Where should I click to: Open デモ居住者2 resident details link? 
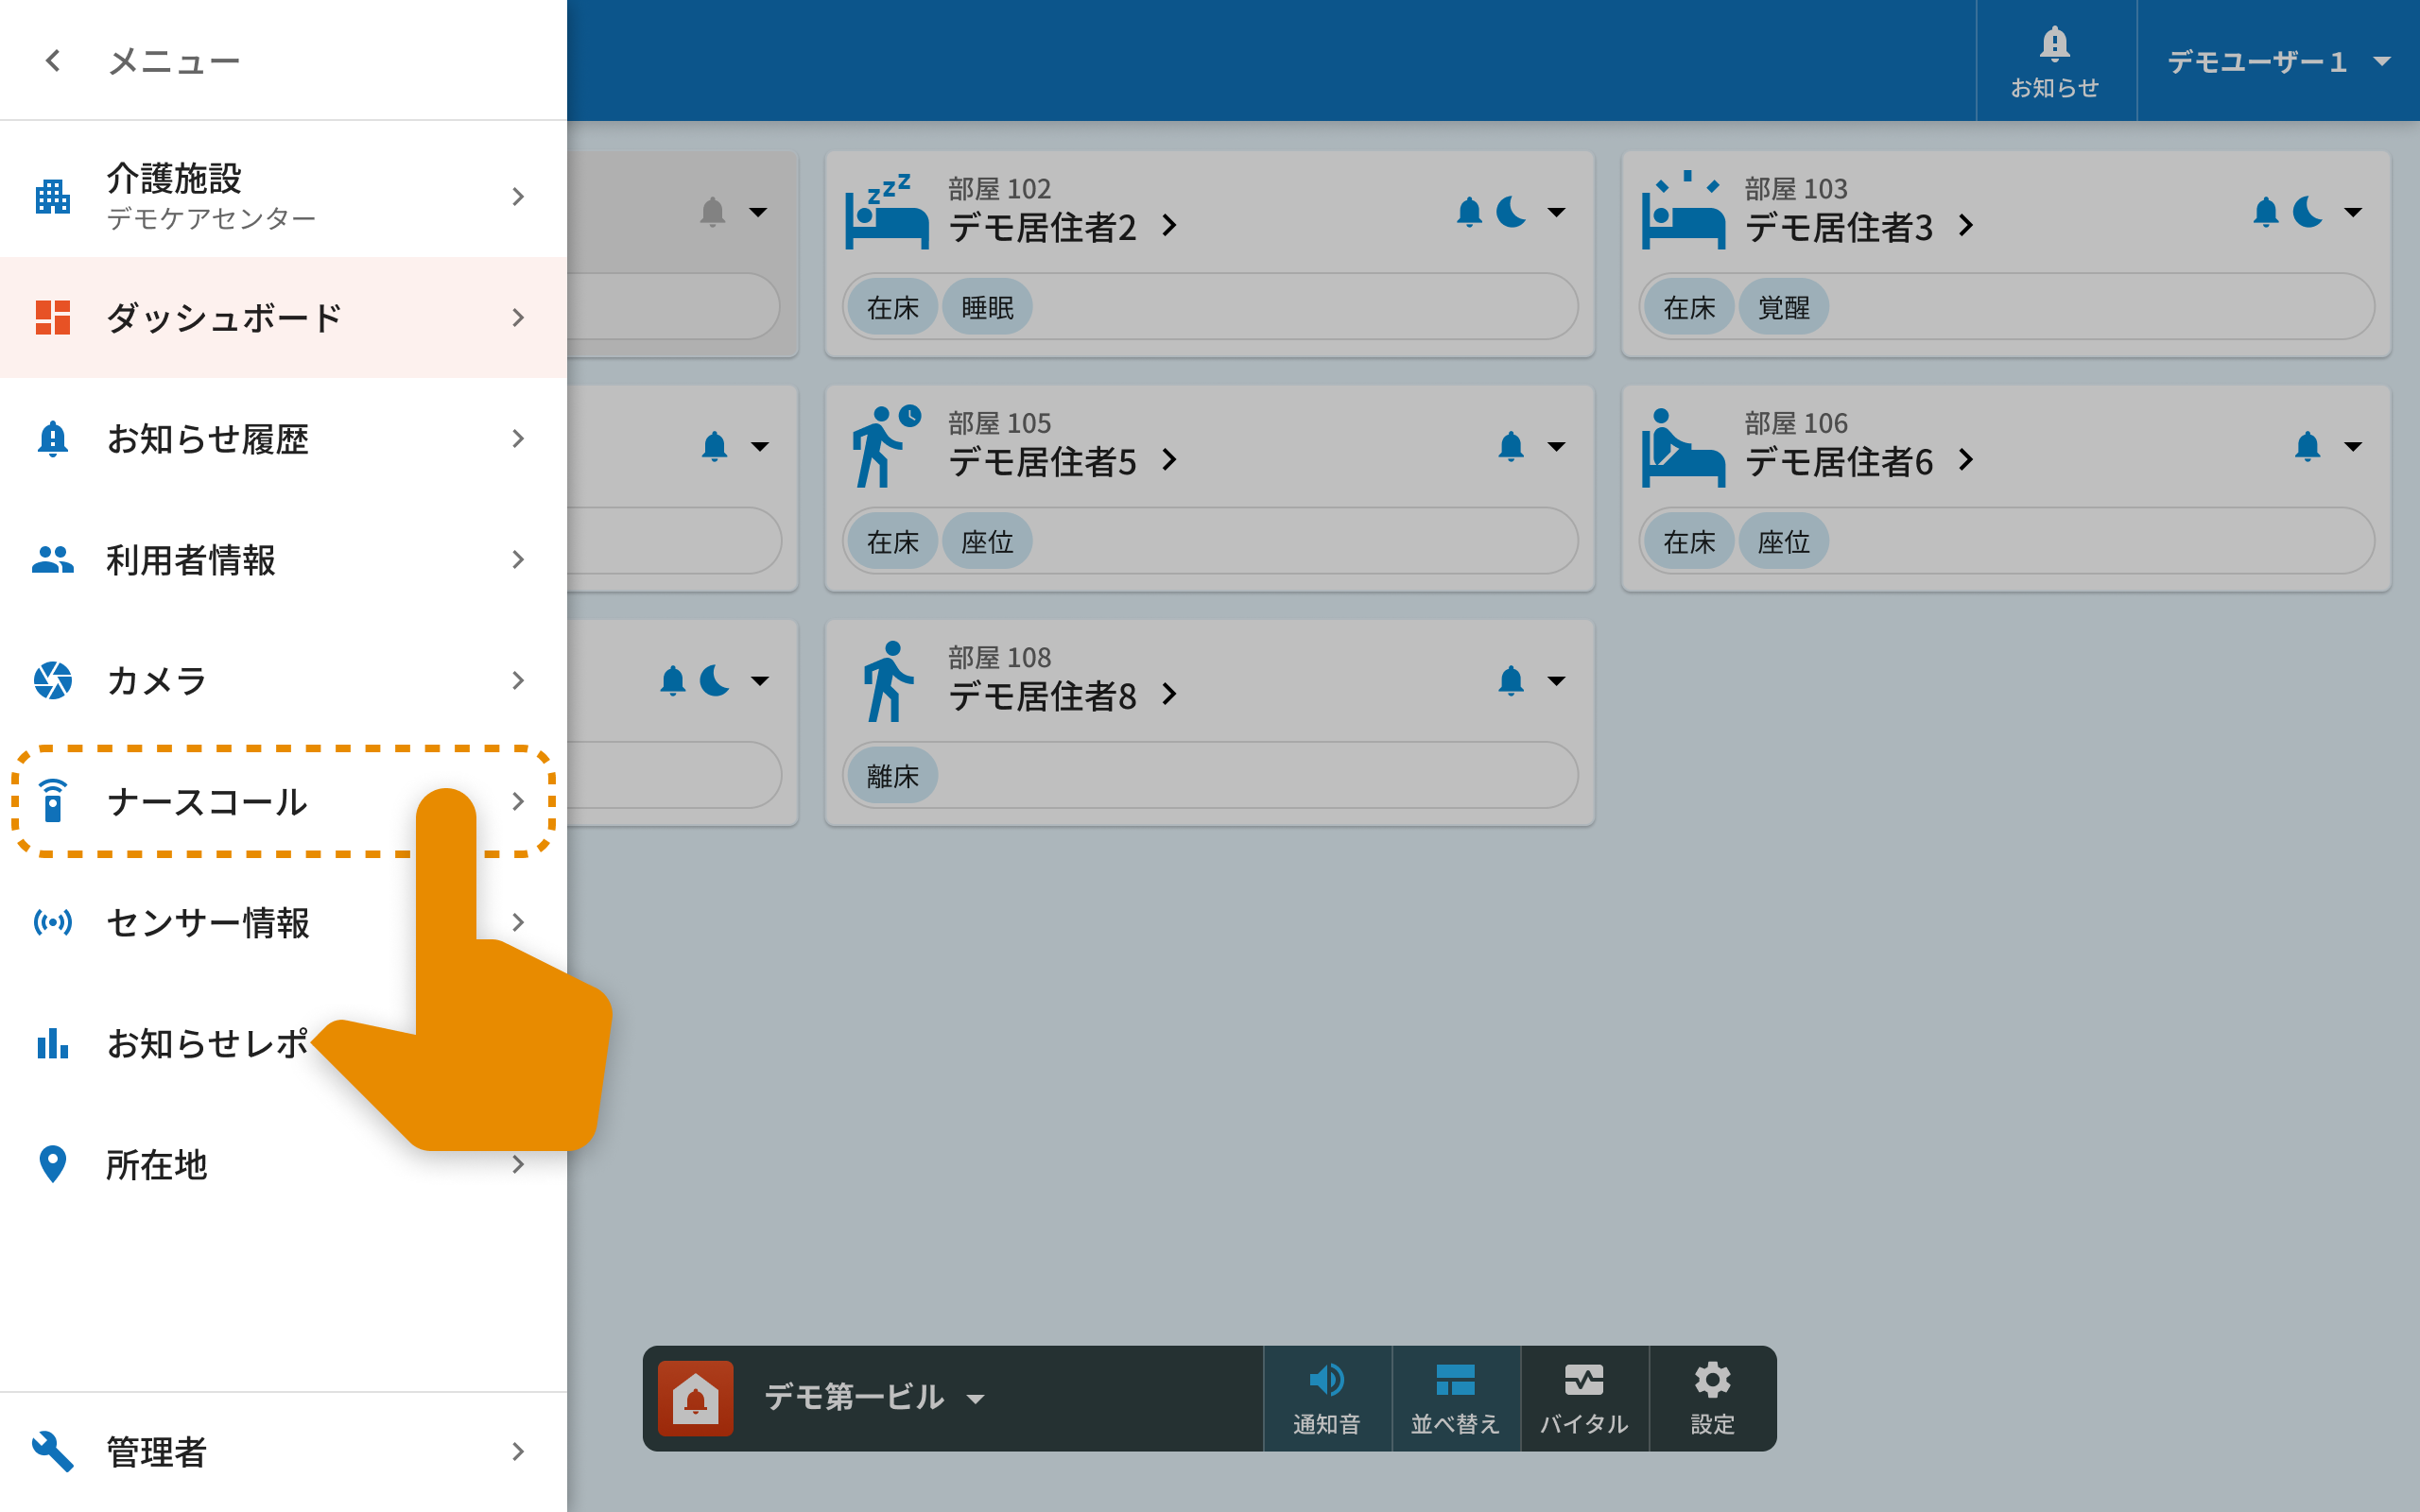[1061, 227]
